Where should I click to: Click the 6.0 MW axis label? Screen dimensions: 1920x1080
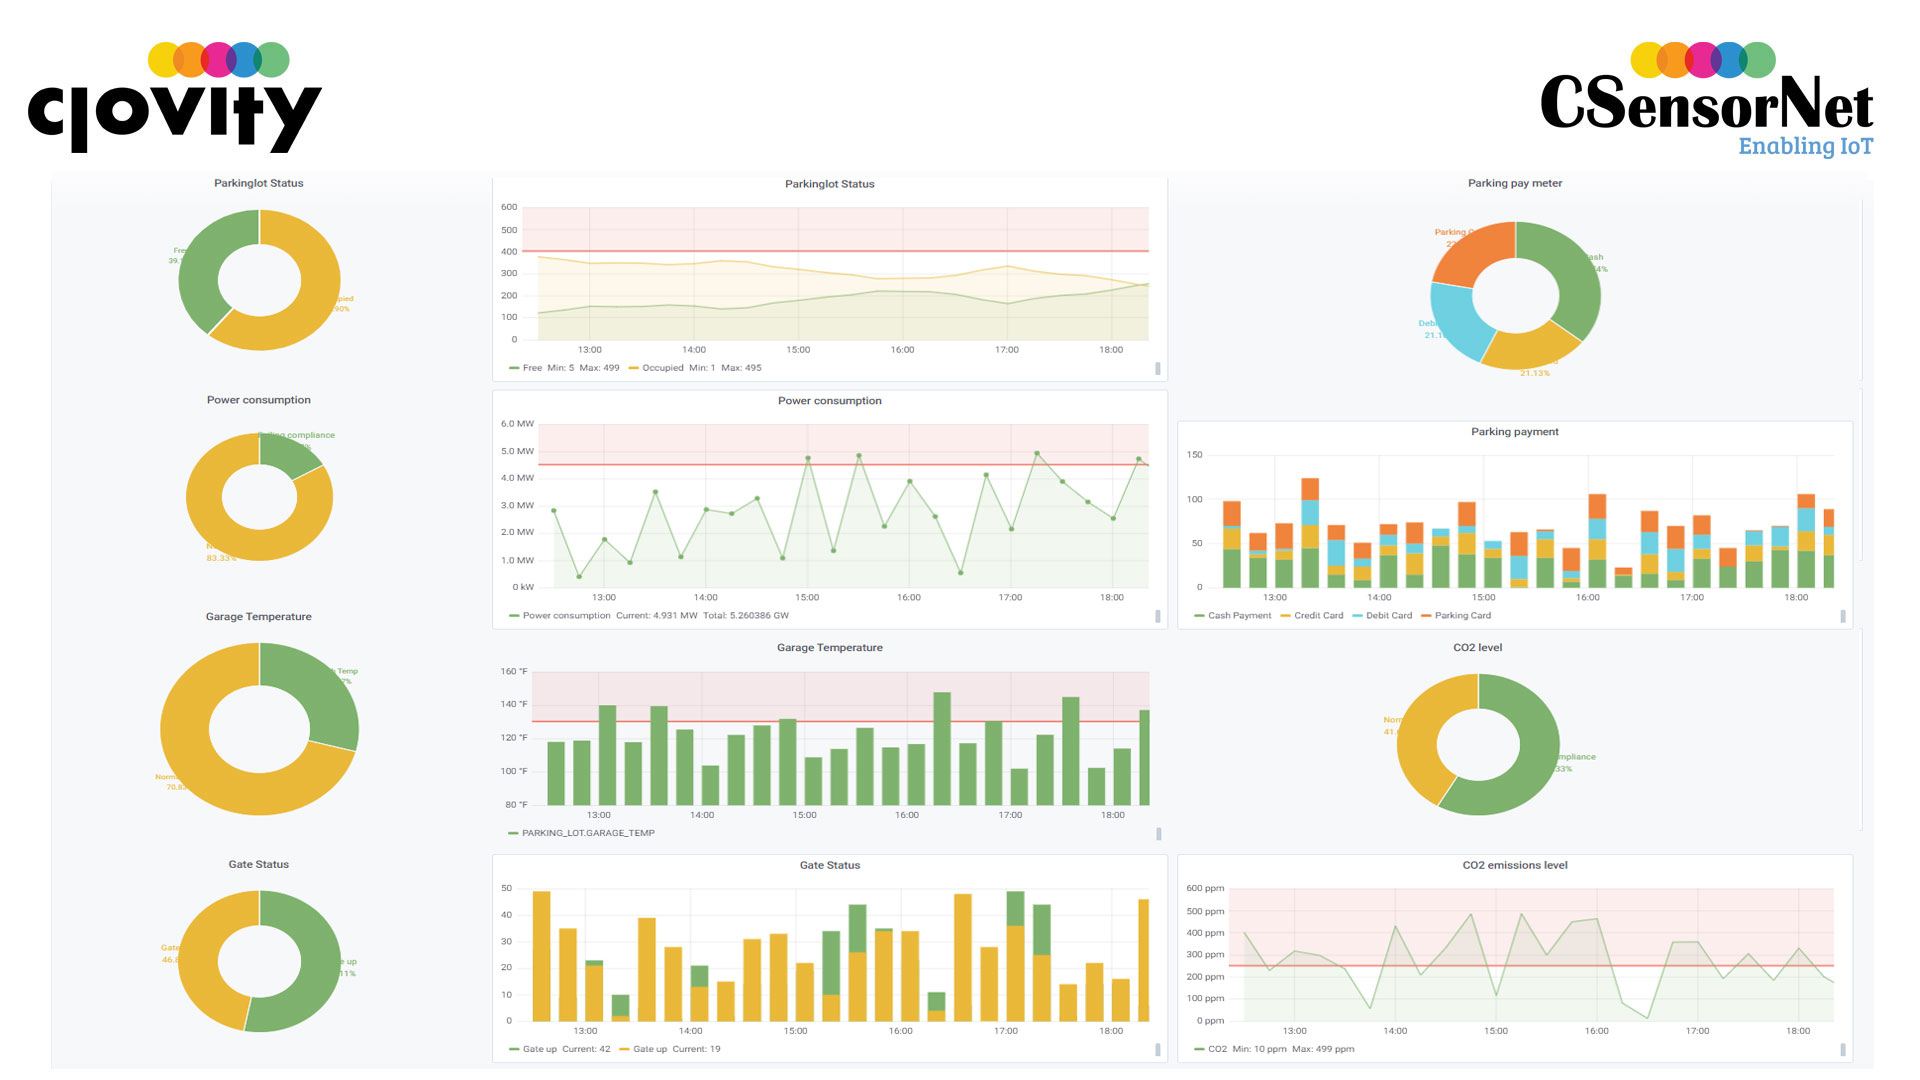point(517,424)
